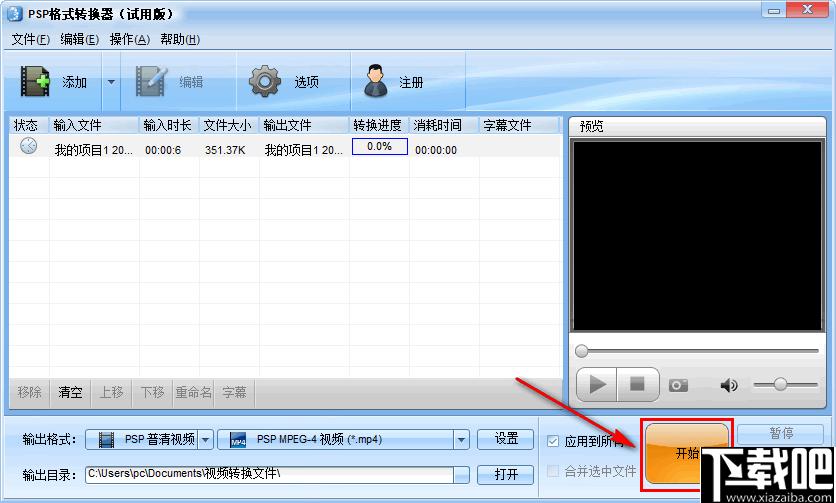Click the 输入文件 column header
Screen dimensions: 836x503
[x=94, y=125]
